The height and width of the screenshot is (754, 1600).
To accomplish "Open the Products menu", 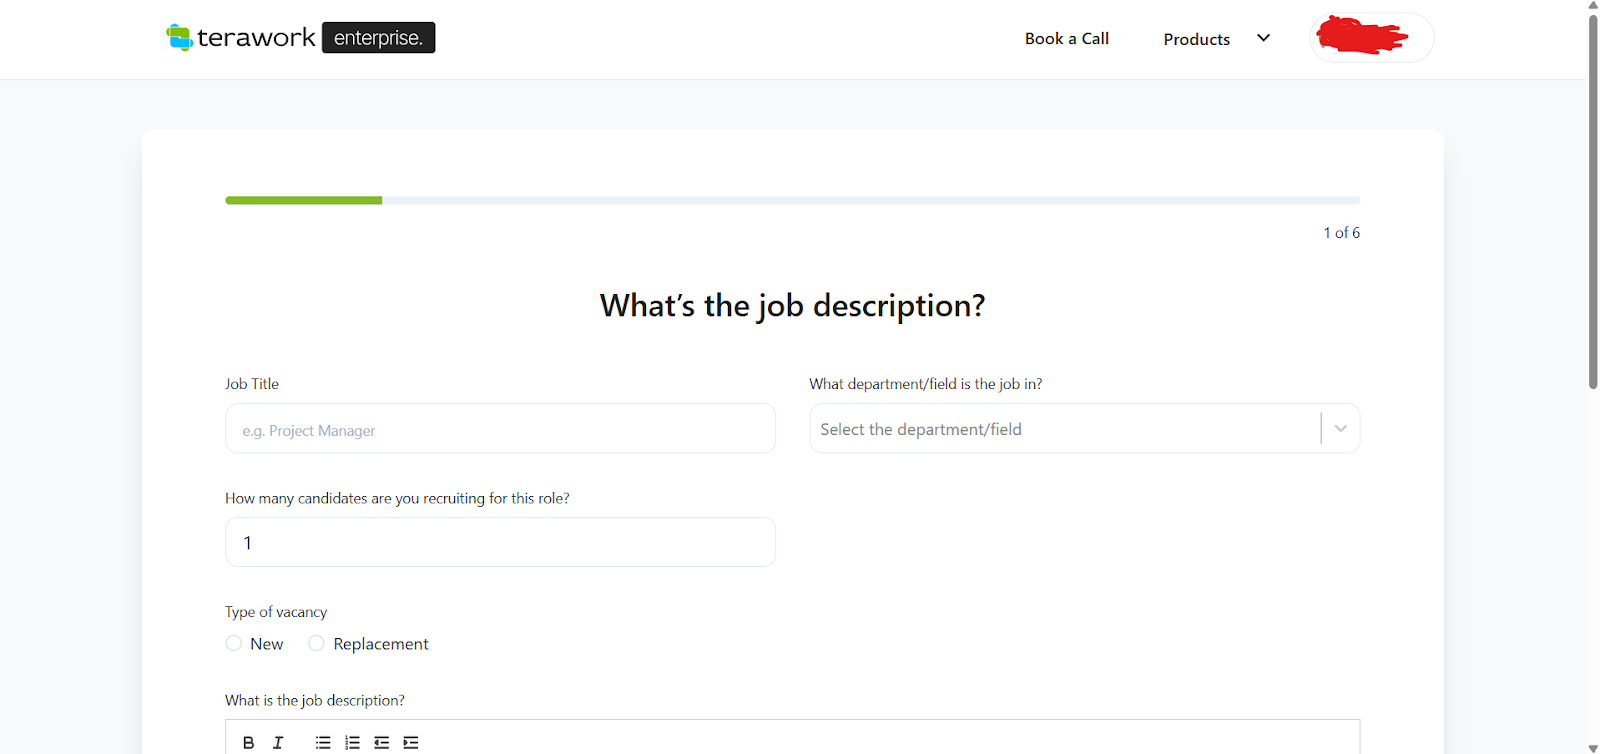I will (x=1196, y=39).
